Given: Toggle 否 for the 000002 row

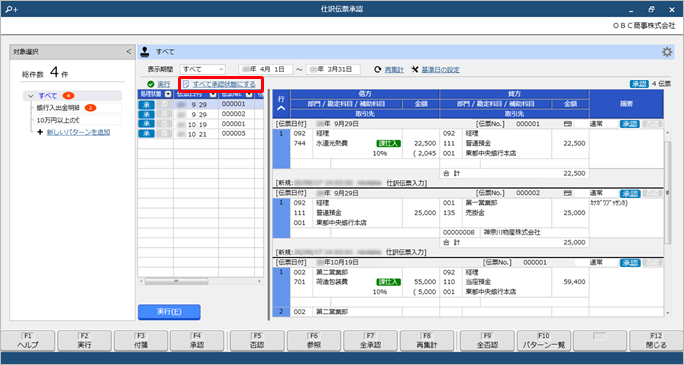Looking at the screenshot, I should (x=163, y=114).
